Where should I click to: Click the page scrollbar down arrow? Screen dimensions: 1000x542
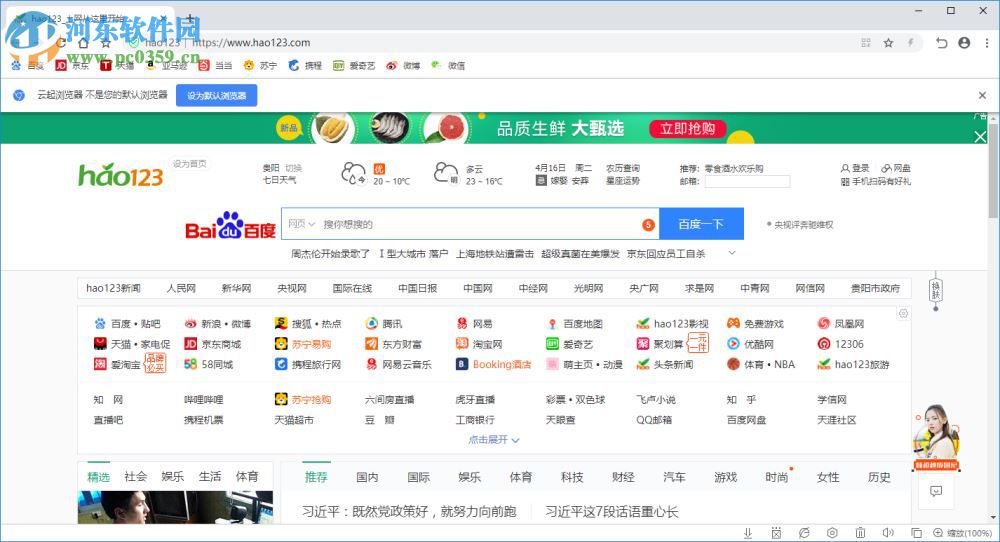[994, 518]
